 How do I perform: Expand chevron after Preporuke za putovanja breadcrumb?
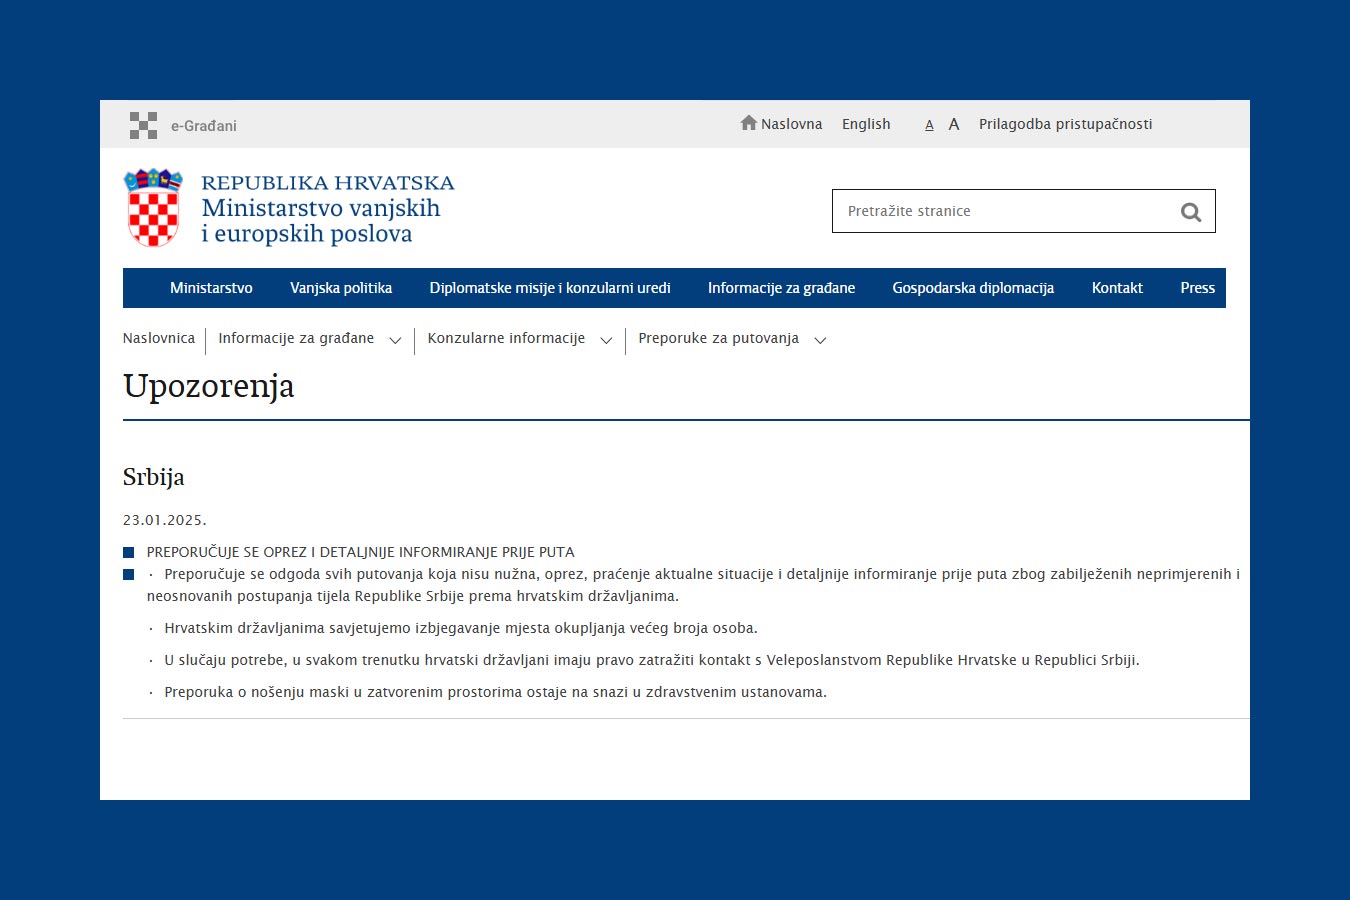820,341
